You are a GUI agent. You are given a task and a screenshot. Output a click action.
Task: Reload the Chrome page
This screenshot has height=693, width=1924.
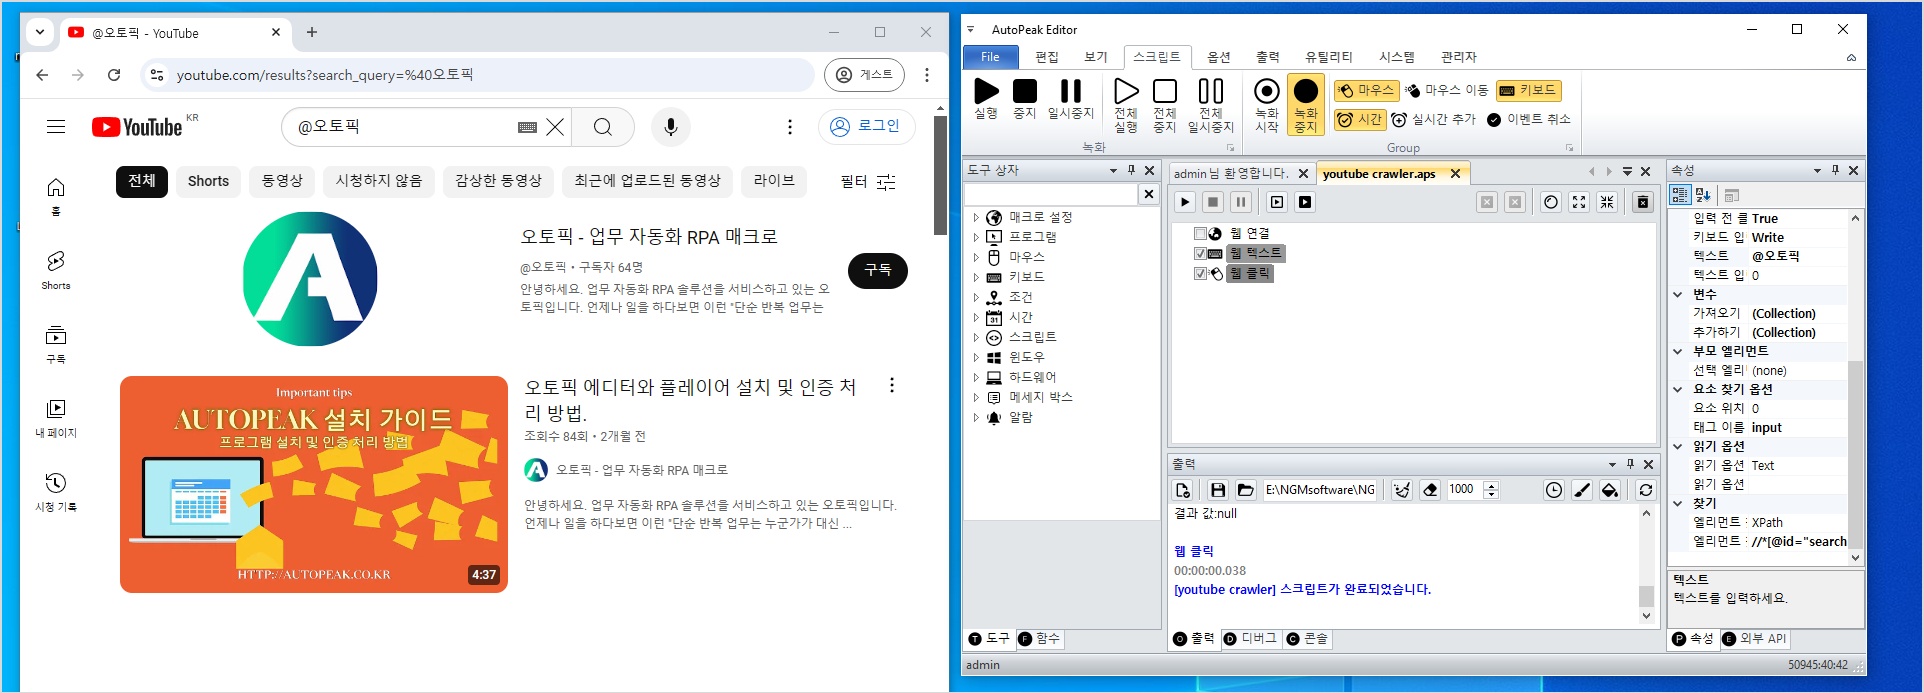point(114,75)
